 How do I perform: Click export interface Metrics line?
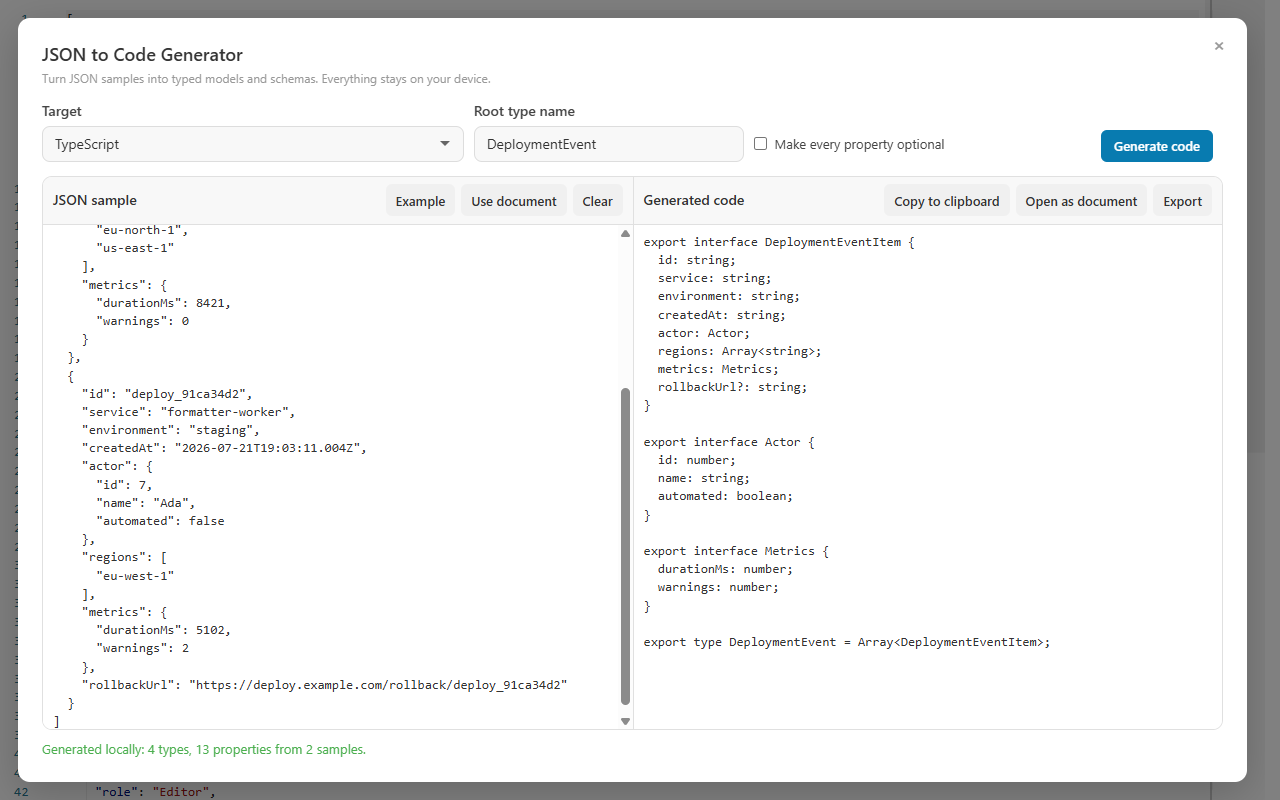pos(736,551)
